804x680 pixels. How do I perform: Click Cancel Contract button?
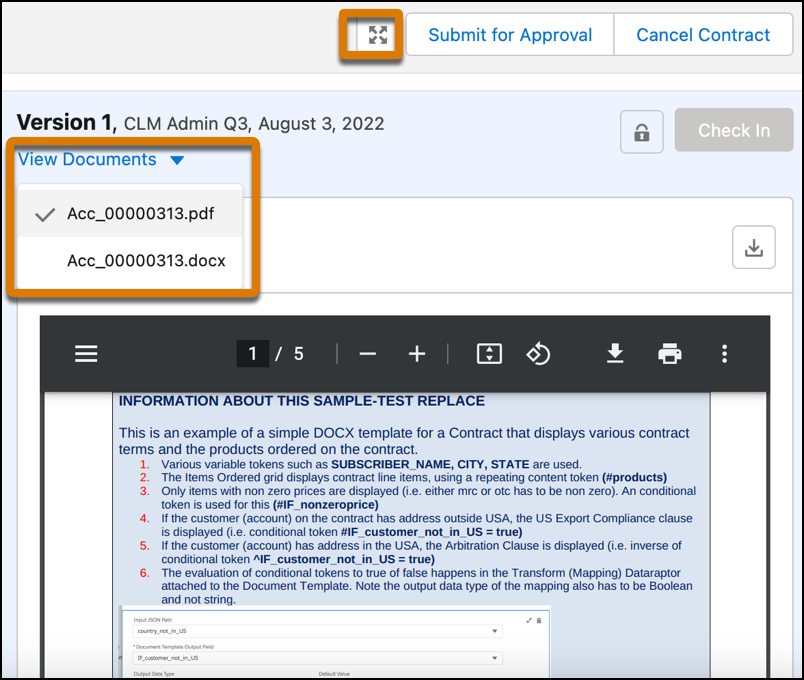(703, 35)
